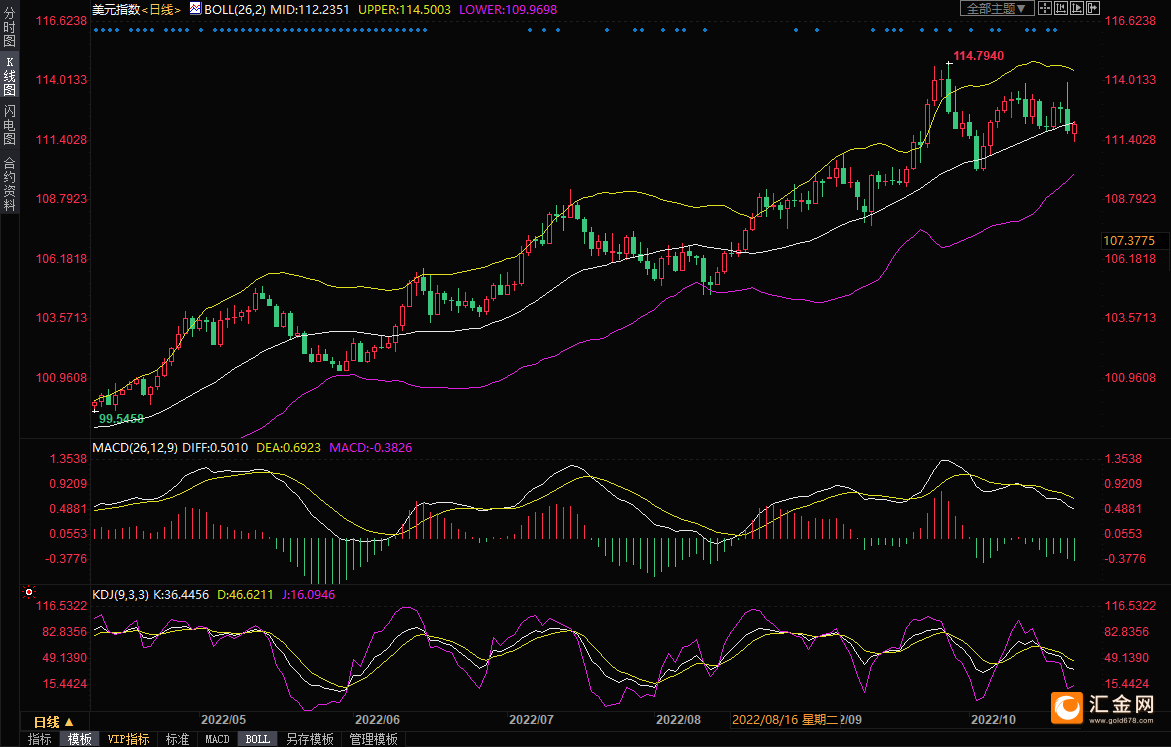Open 合约资料 side tab
Screen dimensions: 1171x747
9,183
